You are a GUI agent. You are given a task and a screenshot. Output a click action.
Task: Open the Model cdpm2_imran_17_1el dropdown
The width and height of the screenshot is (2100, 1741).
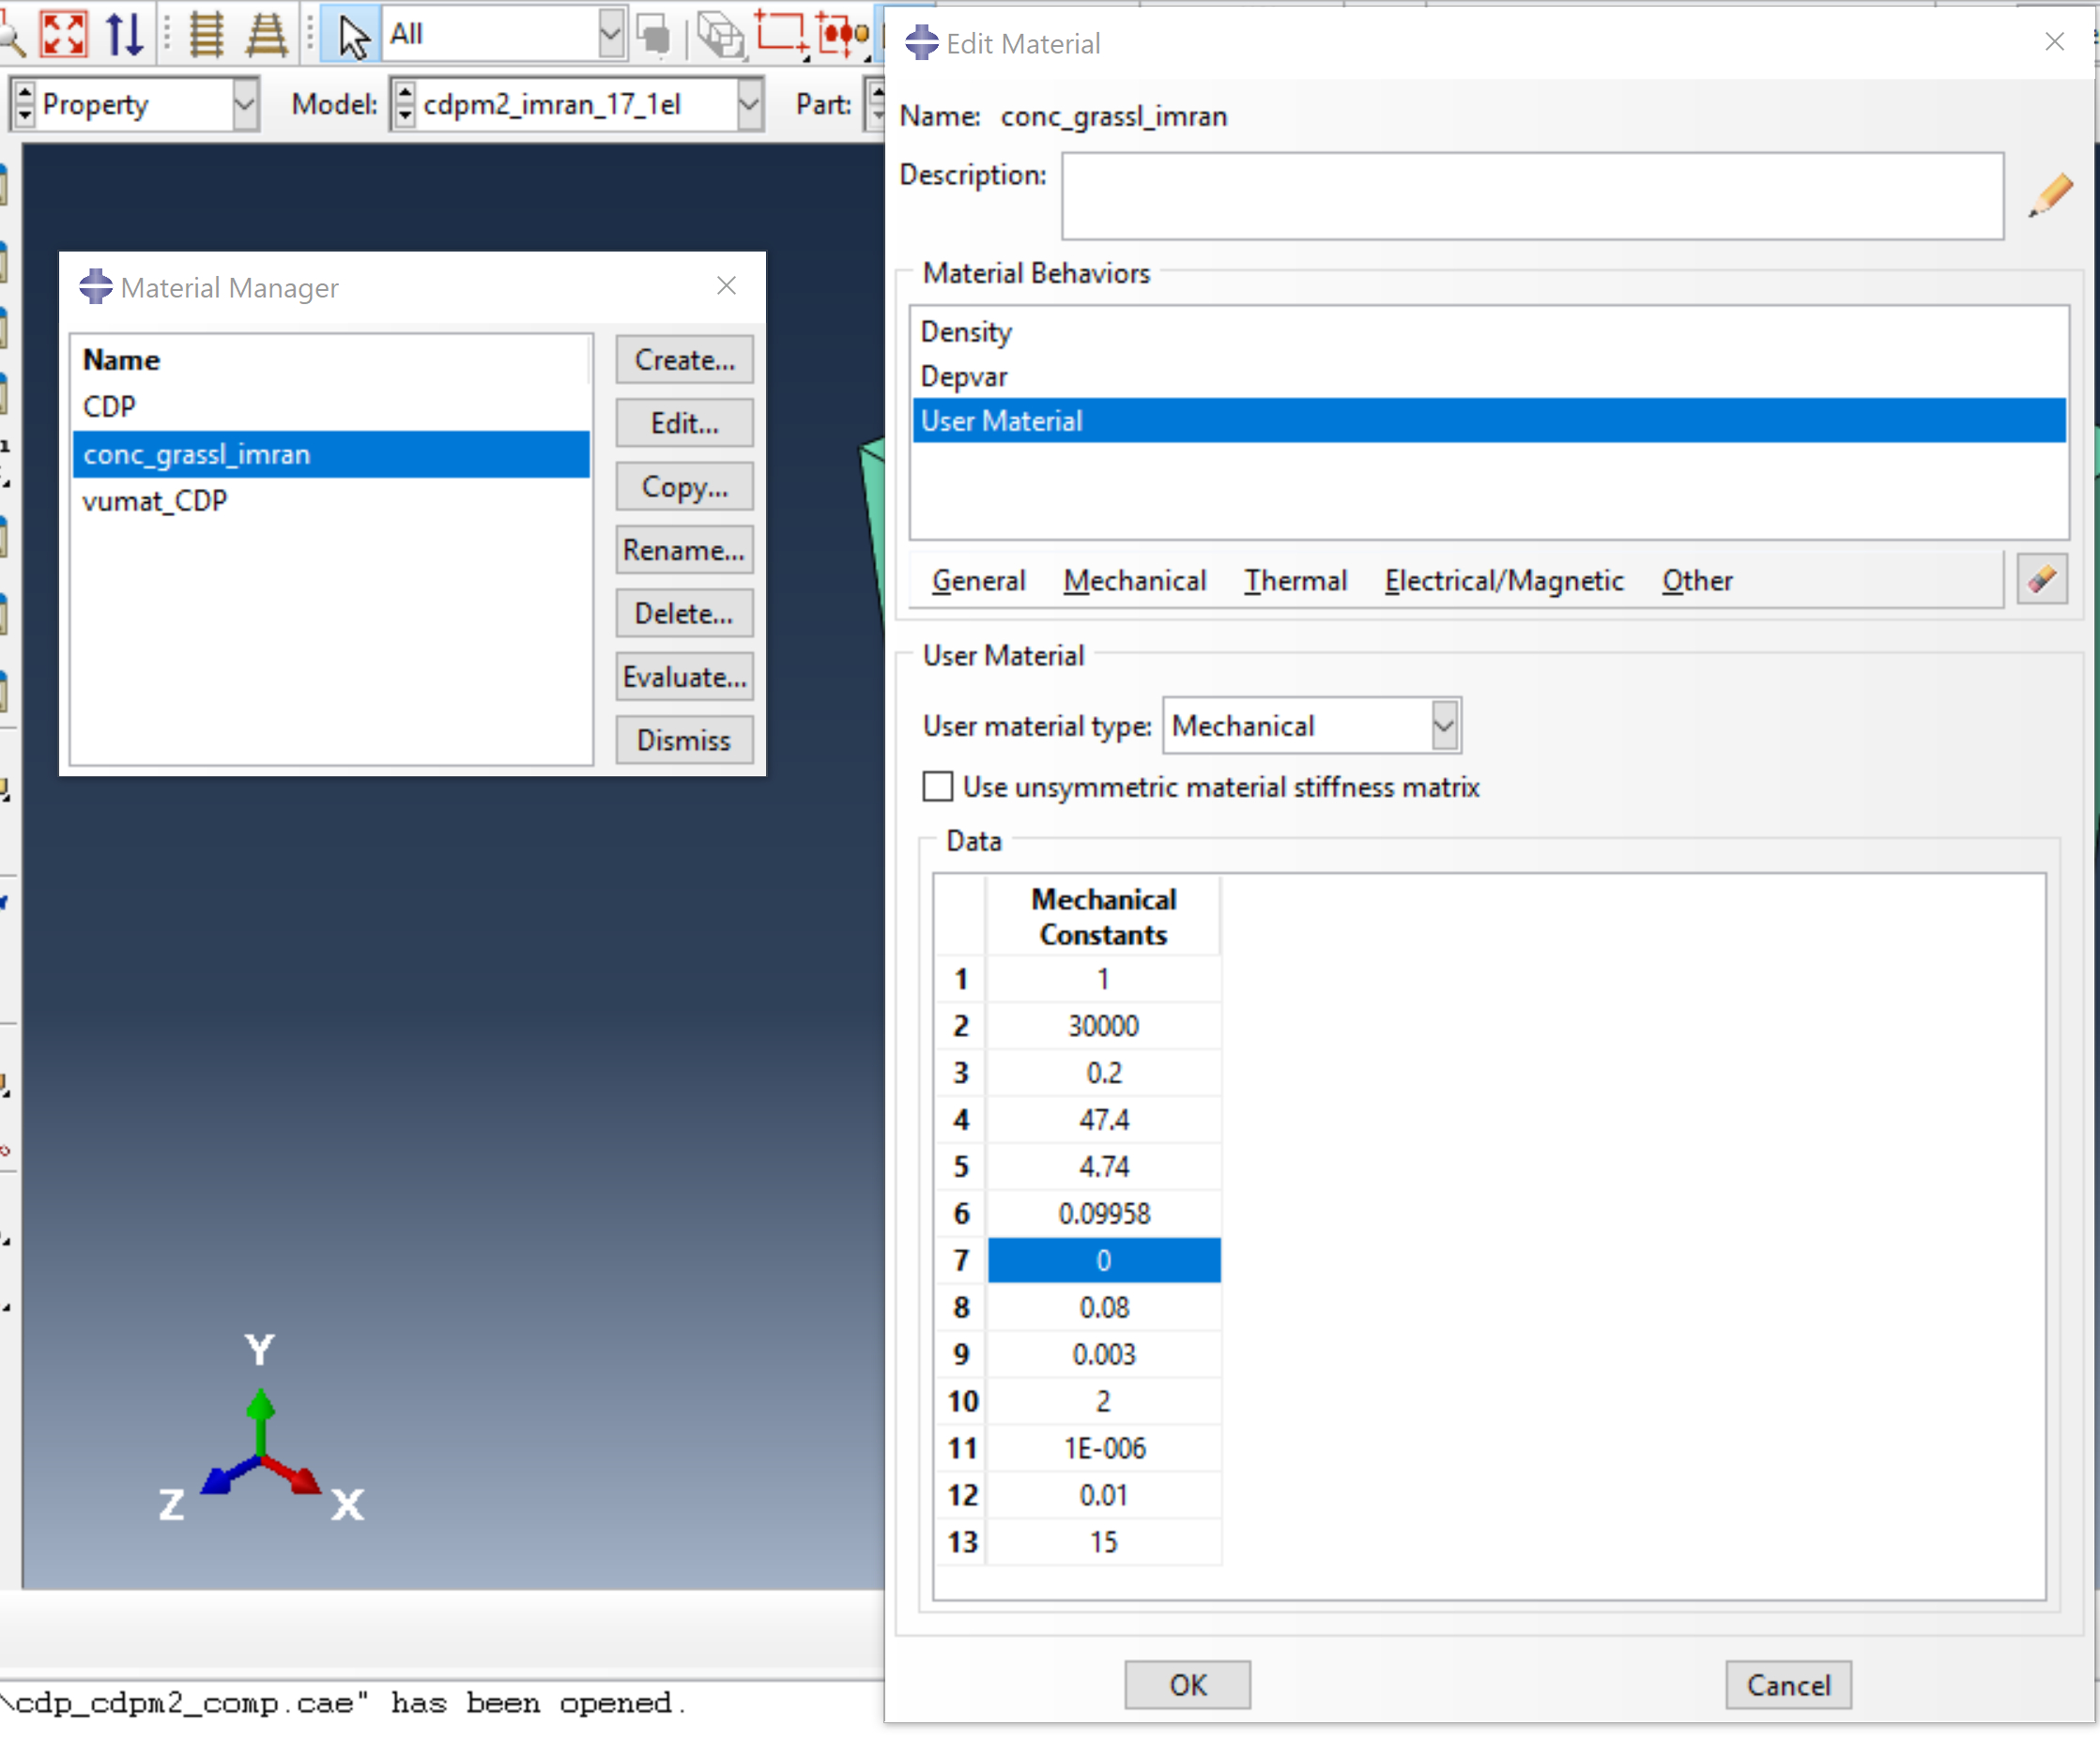point(748,104)
